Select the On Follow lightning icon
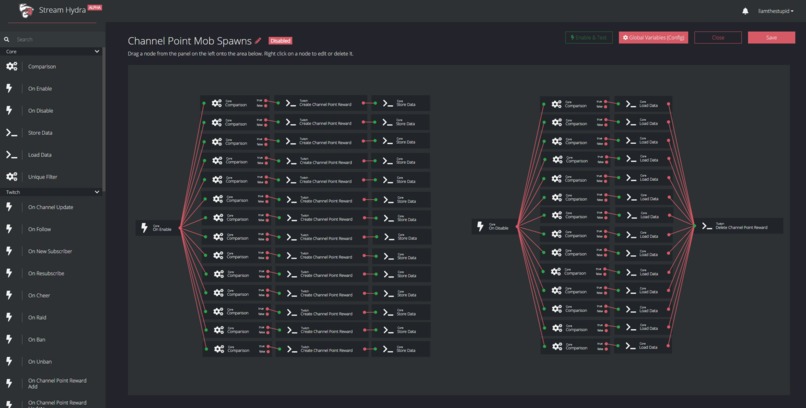This screenshot has width=806, height=408. (x=9, y=229)
